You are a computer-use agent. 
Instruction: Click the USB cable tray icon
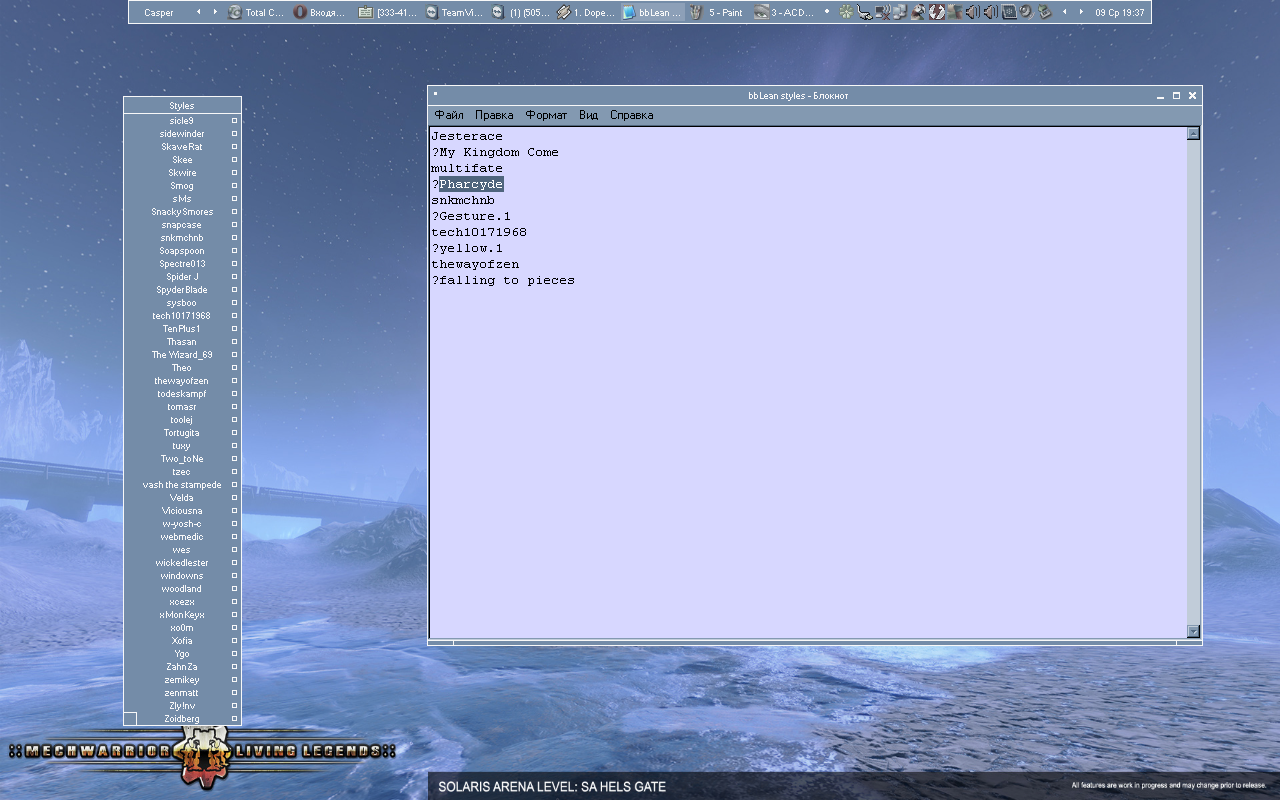click(864, 12)
